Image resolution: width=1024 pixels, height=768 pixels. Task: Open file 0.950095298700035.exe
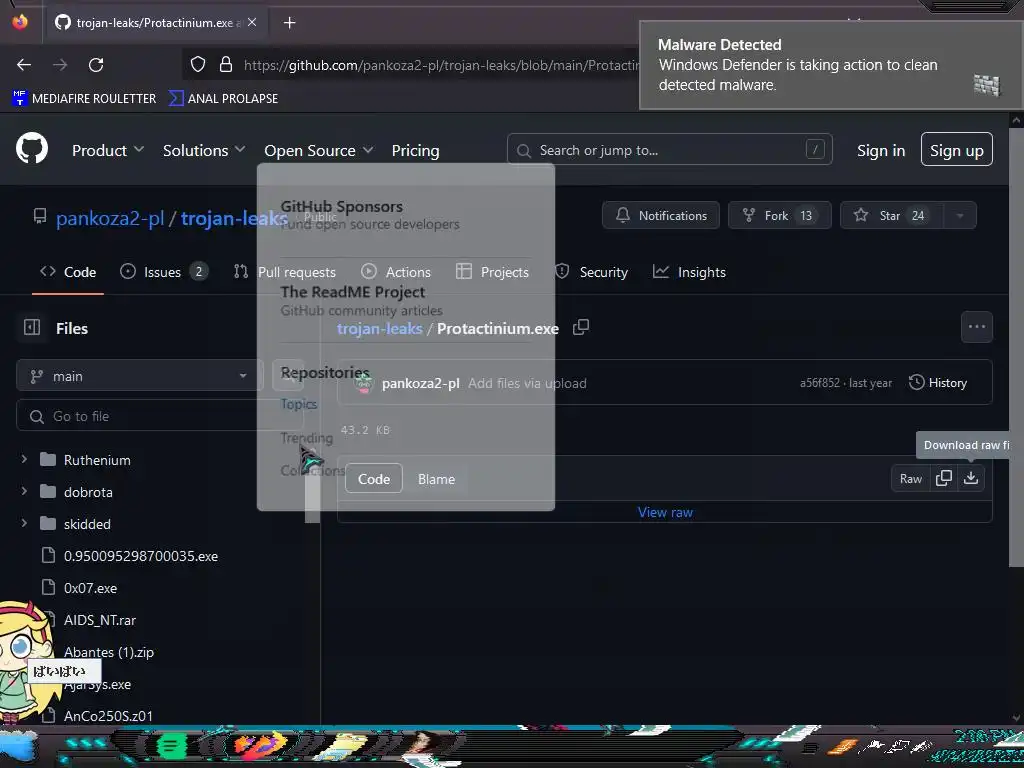(141, 556)
